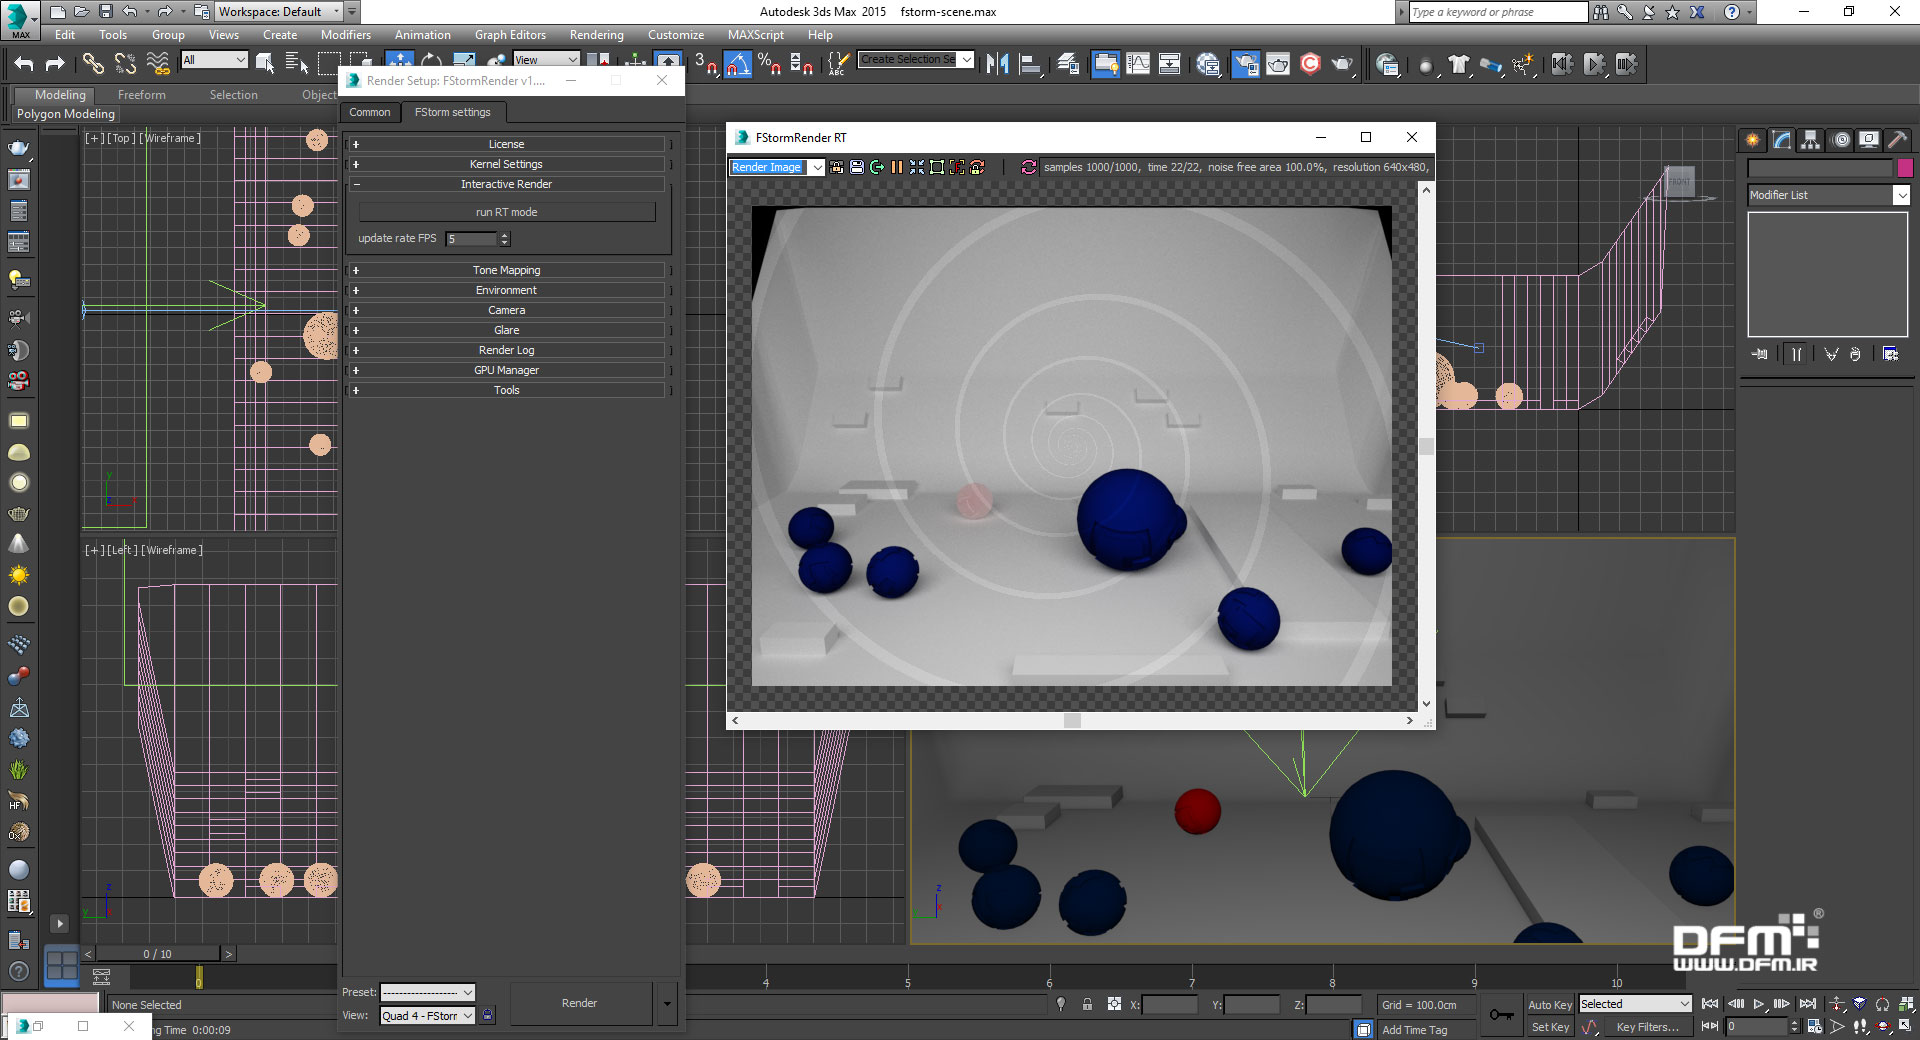This screenshot has width=1920, height=1040.
Task: Select the Select and Link tool
Action: (x=93, y=64)
